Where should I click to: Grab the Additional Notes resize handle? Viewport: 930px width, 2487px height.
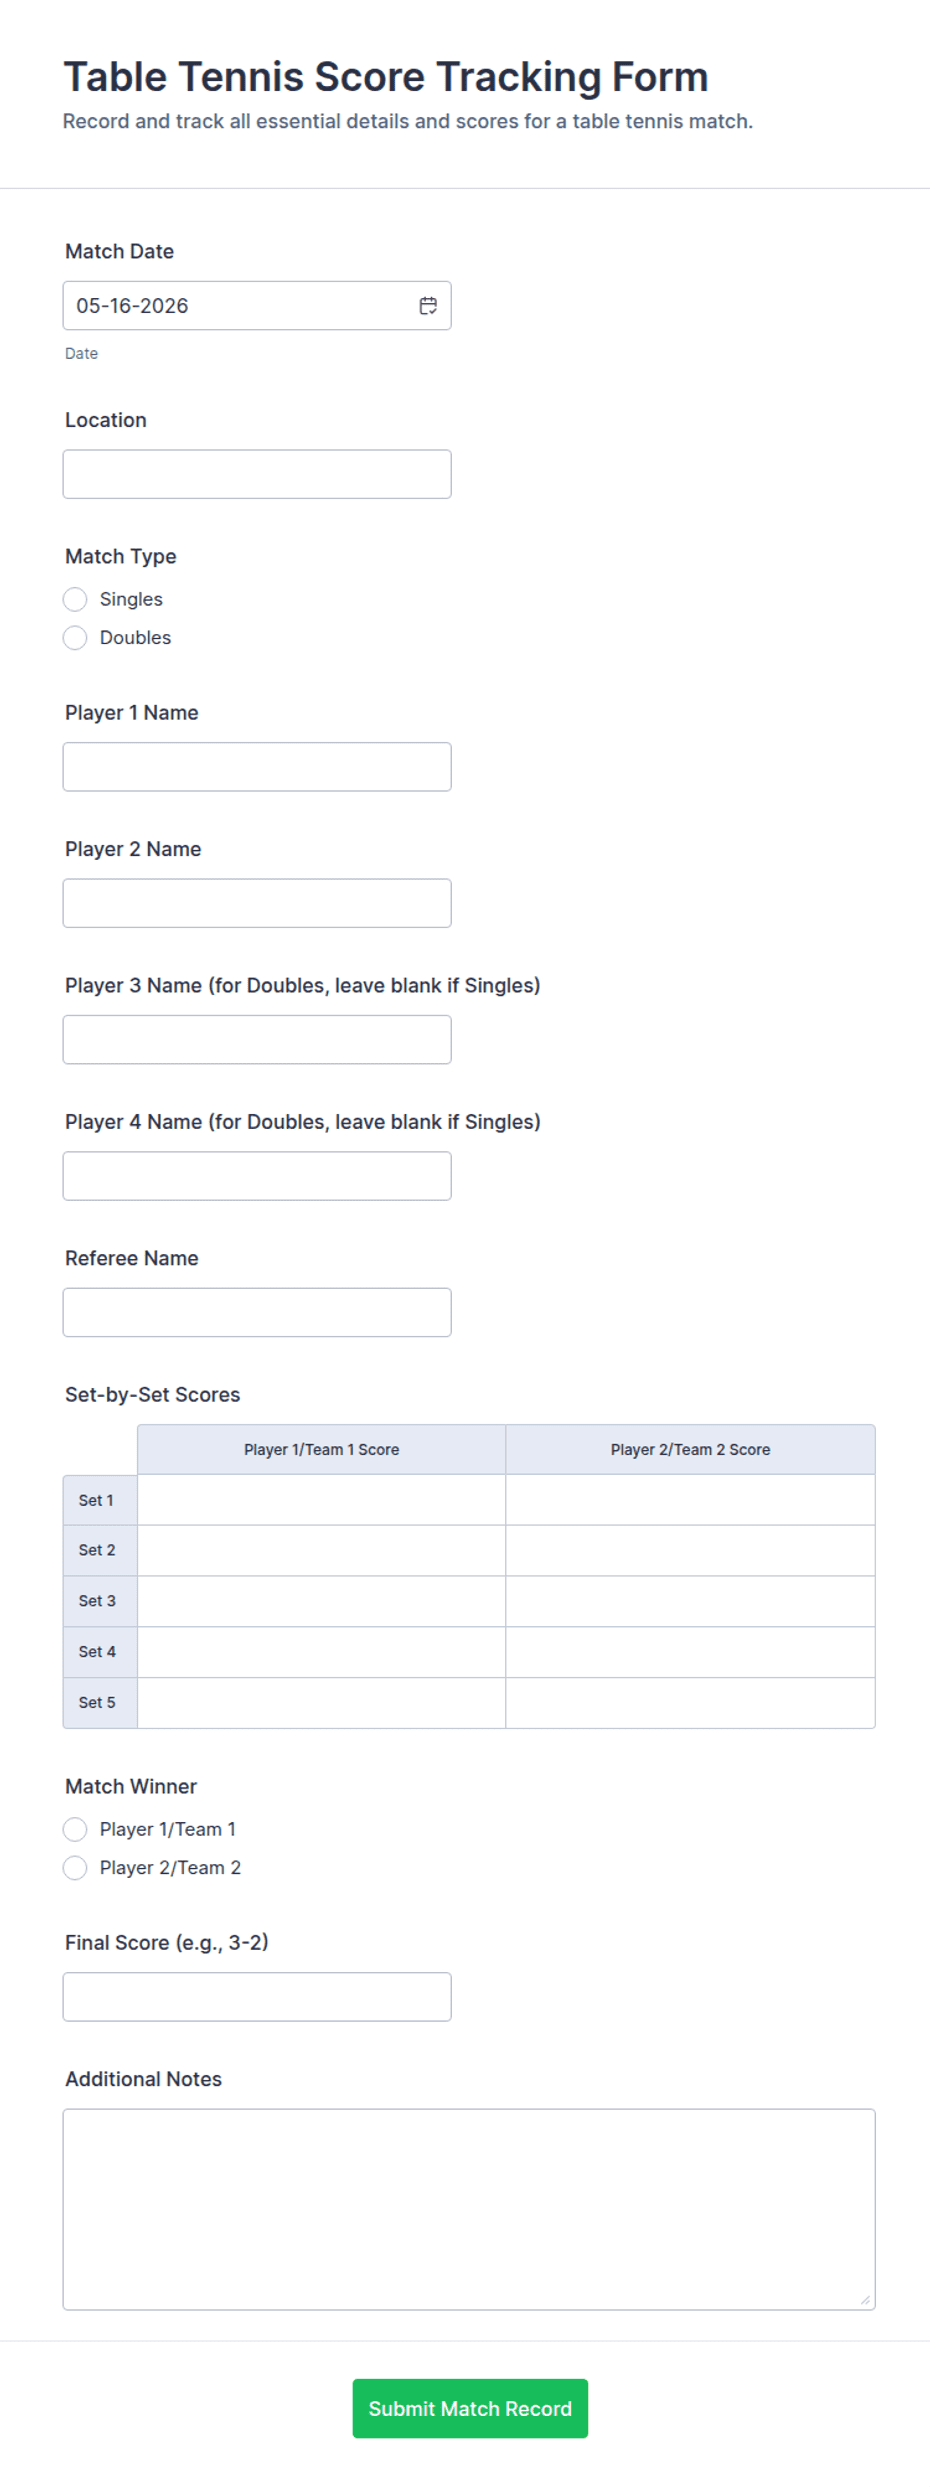[x=866, y=2300]
